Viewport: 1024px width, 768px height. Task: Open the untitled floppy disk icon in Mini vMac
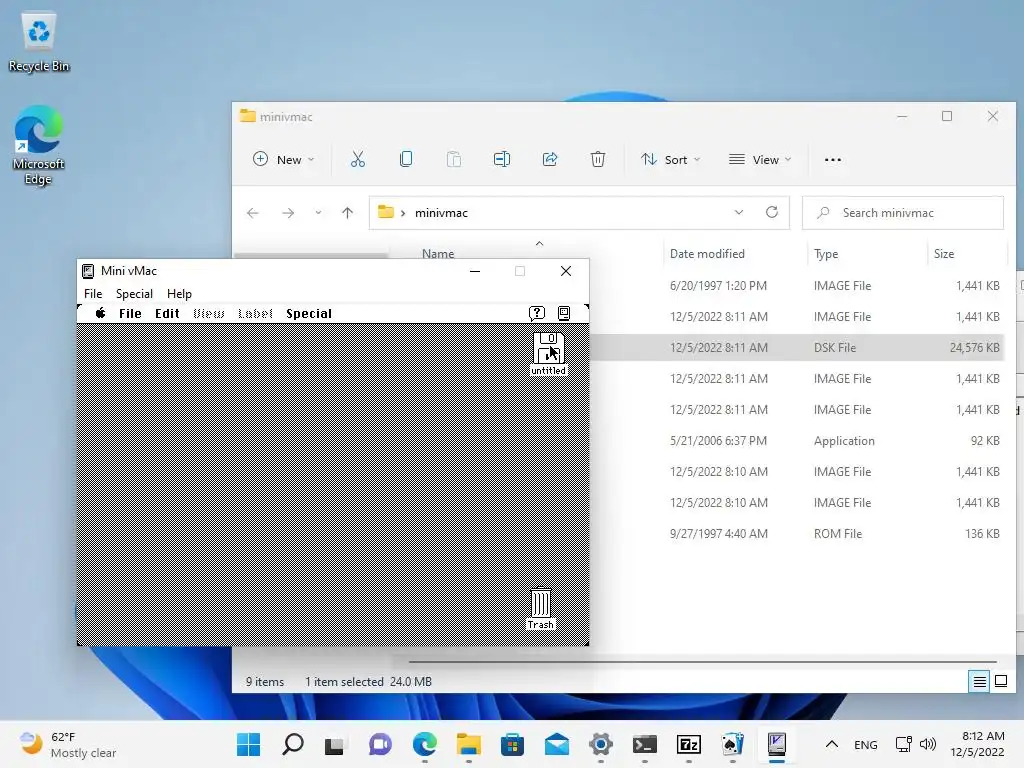tap(549, 348)
